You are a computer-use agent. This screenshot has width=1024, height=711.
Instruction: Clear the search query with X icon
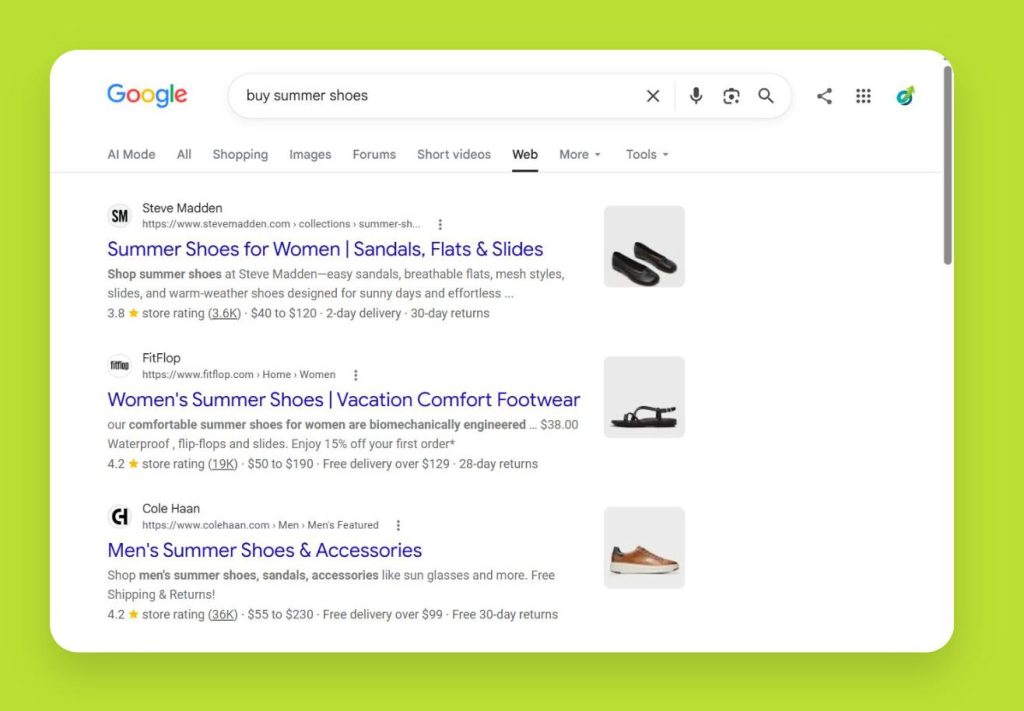(652, 96)
